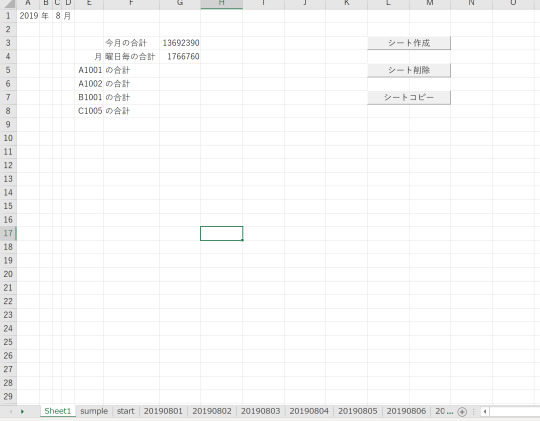Switch to sheet 20190803
This screenshot has width=540, height=421.
click(260, 411)
